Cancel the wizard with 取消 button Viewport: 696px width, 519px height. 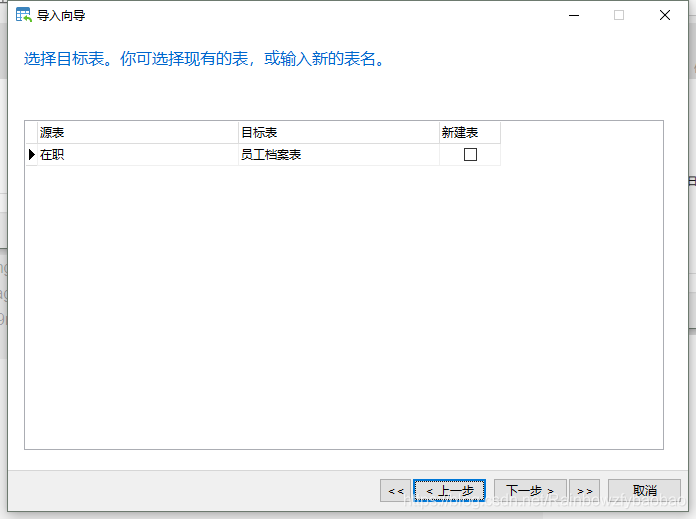(644, 491)
